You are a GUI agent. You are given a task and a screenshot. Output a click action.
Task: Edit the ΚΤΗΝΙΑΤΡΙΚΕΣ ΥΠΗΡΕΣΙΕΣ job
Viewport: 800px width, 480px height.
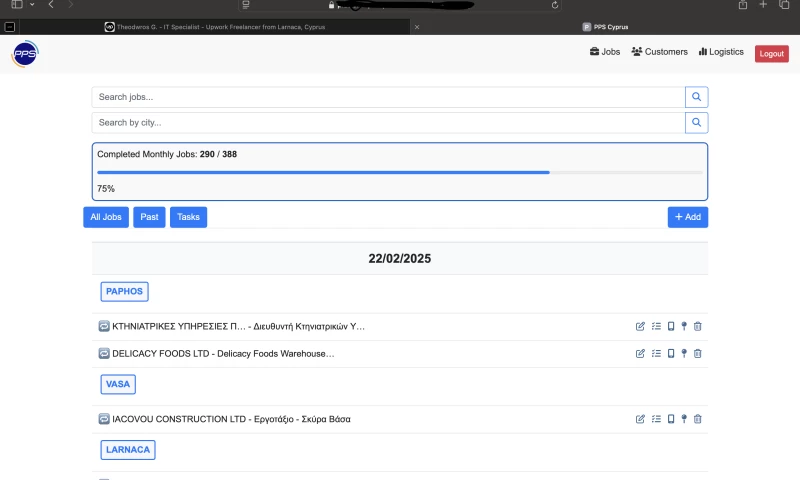(x=640, y=326)
